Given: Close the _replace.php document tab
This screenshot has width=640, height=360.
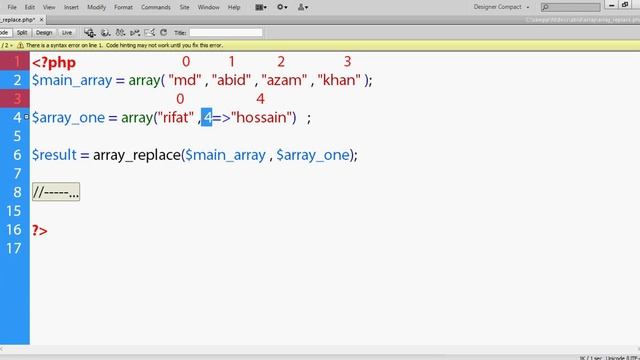Looking at the screenshot, I should tap(41, 20).
